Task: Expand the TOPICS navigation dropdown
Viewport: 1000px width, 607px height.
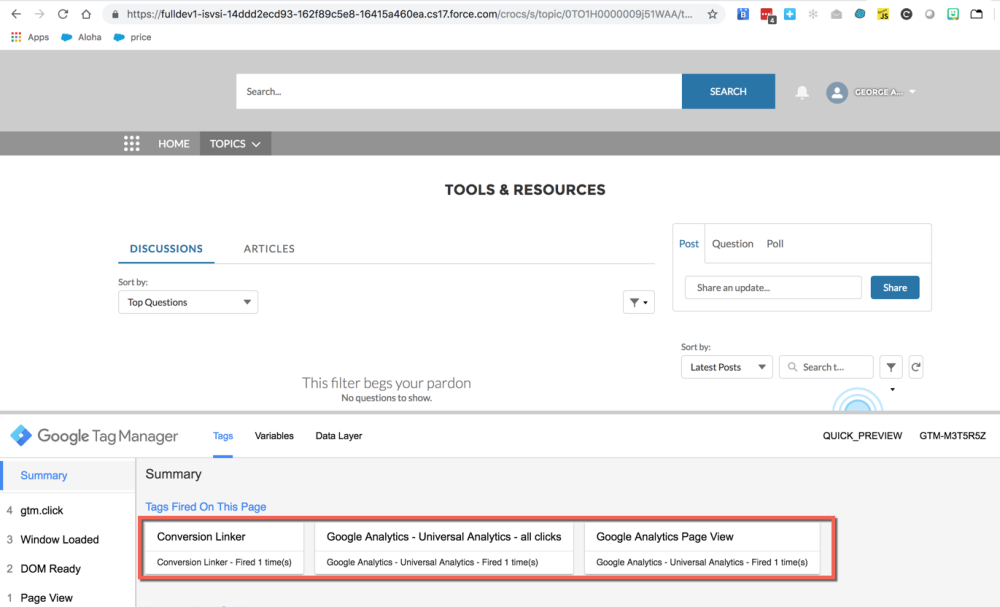Action: point(235,143)
